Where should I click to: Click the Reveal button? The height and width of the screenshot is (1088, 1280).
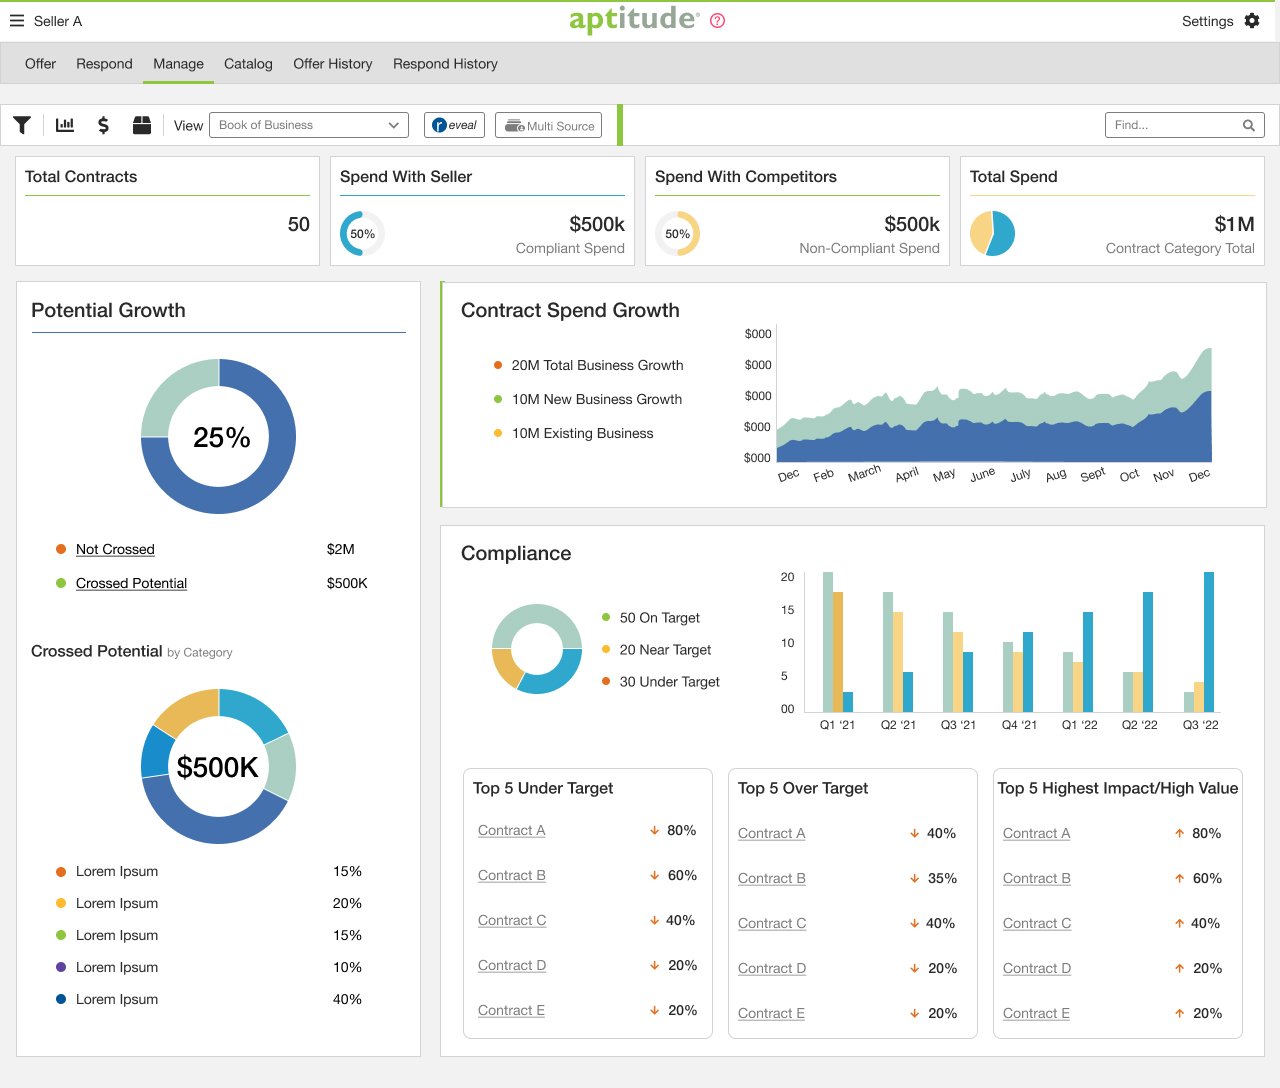(x=455, y=125)
